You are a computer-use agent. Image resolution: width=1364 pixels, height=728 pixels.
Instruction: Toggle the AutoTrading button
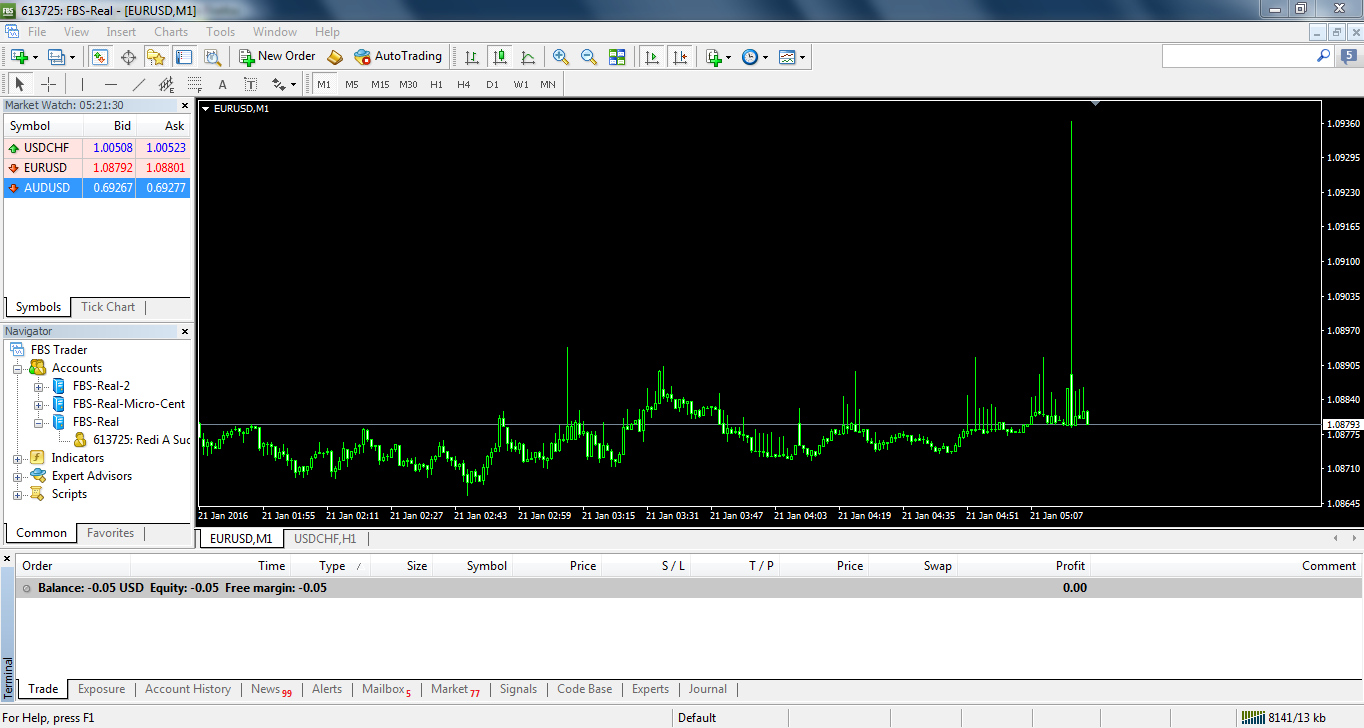coord(398,57)
